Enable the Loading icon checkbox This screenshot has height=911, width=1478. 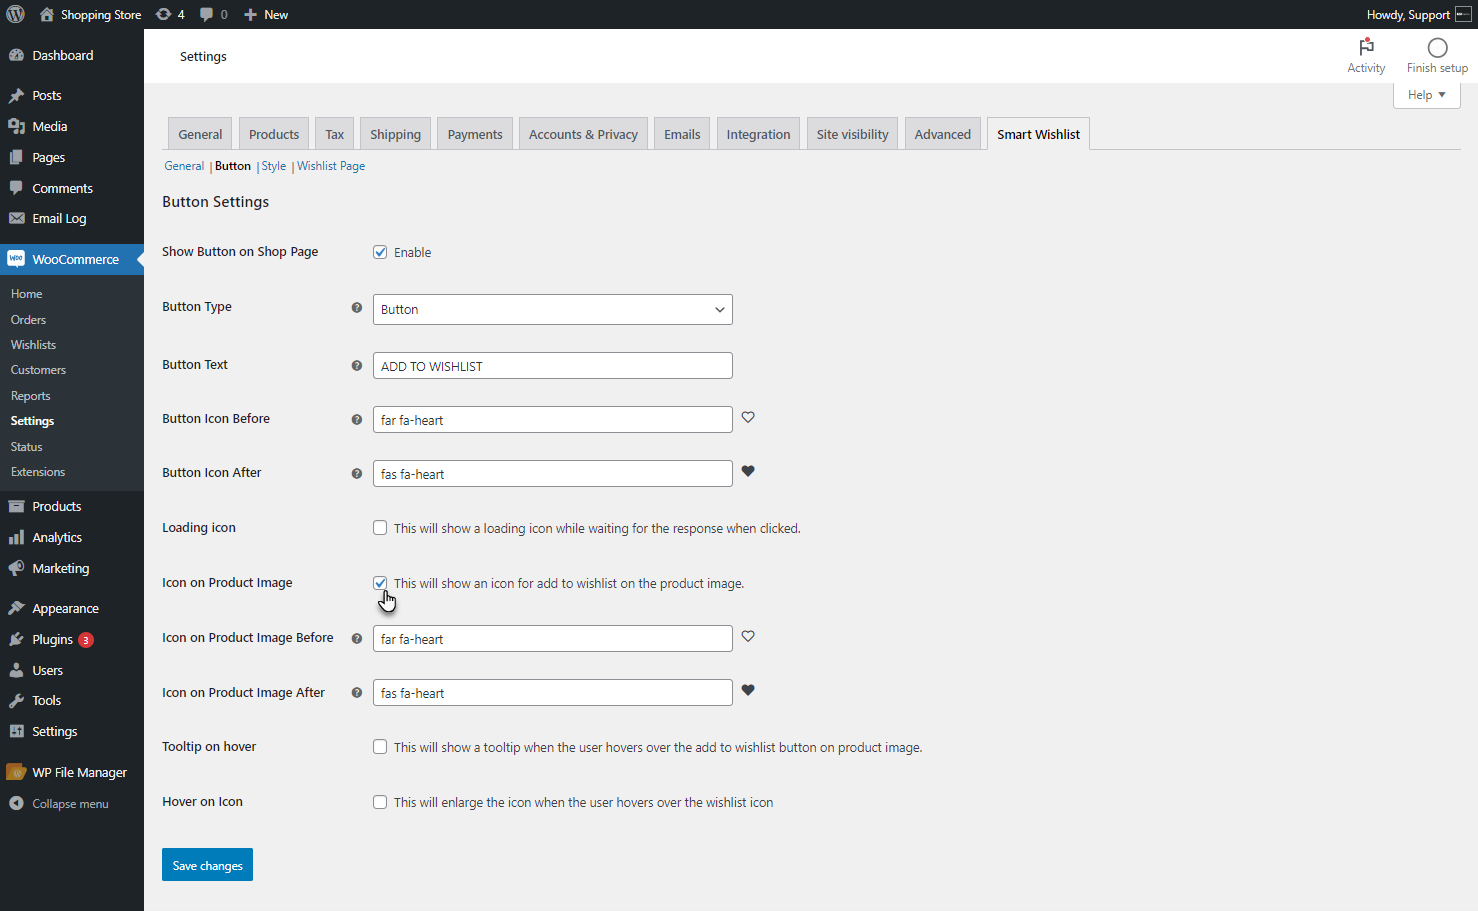(380, 528)
